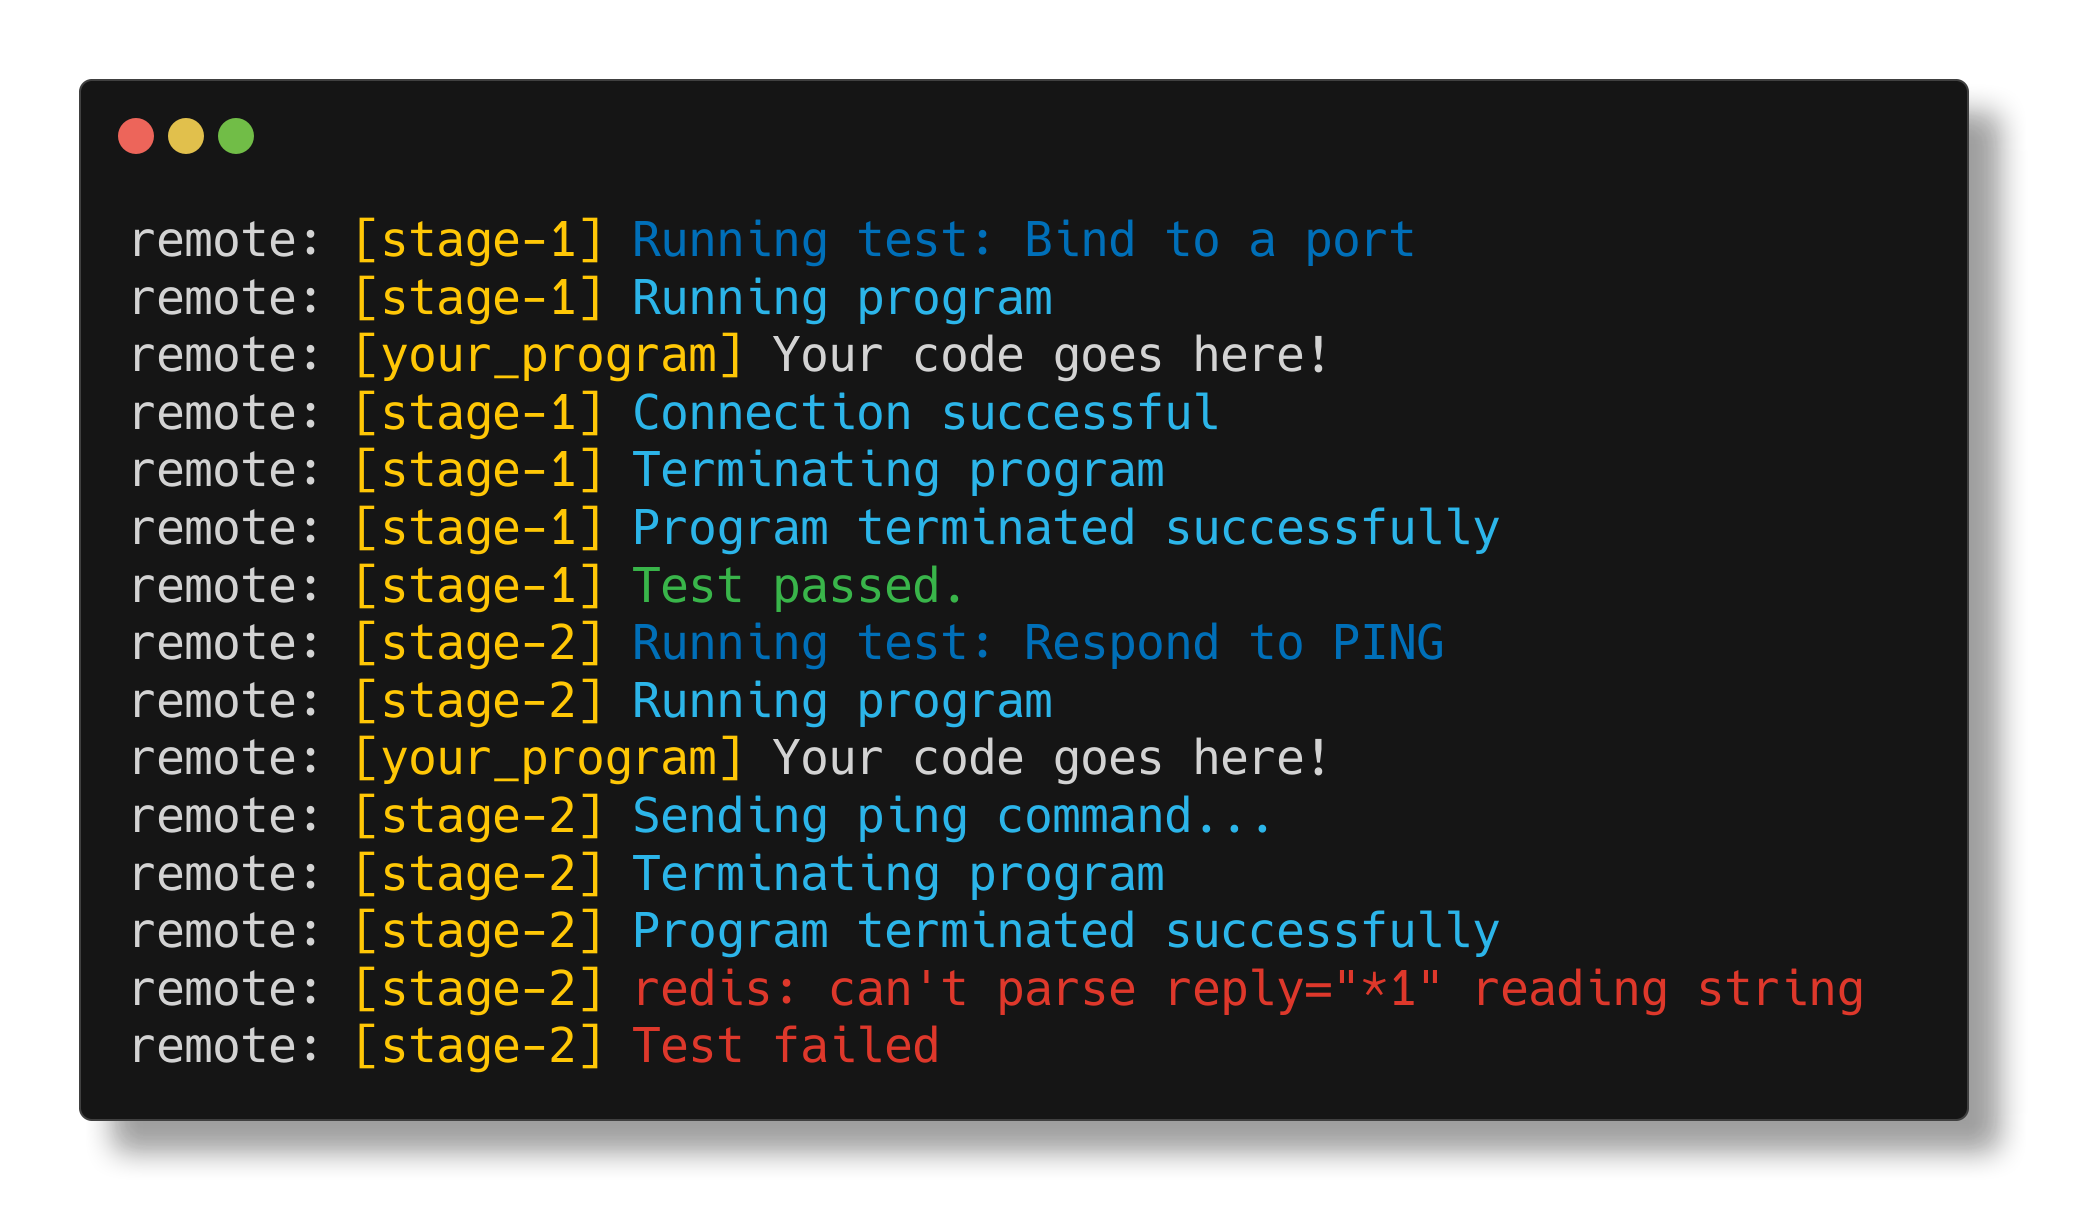Click 'Running test: Respond to PING' line

pos(1038,644)
